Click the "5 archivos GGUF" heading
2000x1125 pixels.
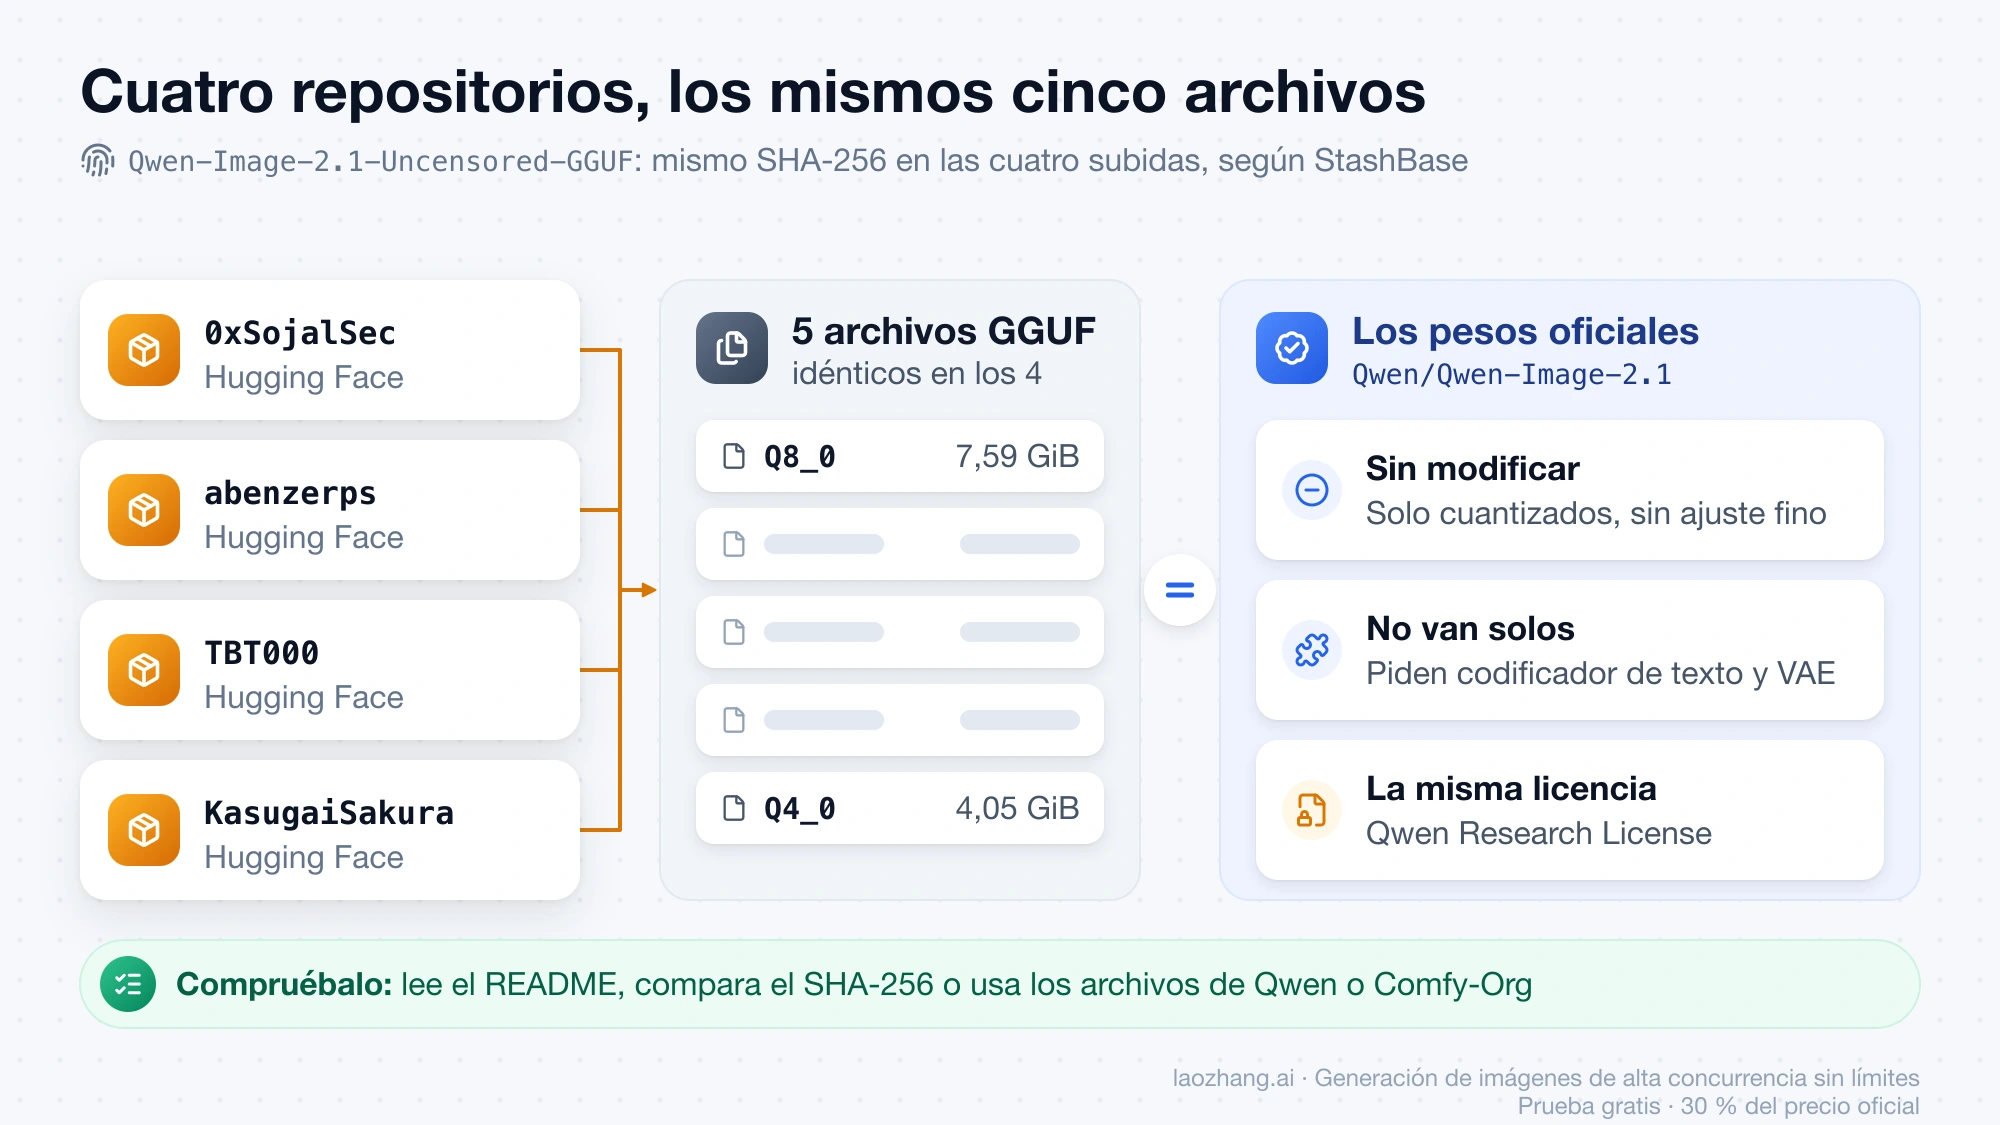943,331
